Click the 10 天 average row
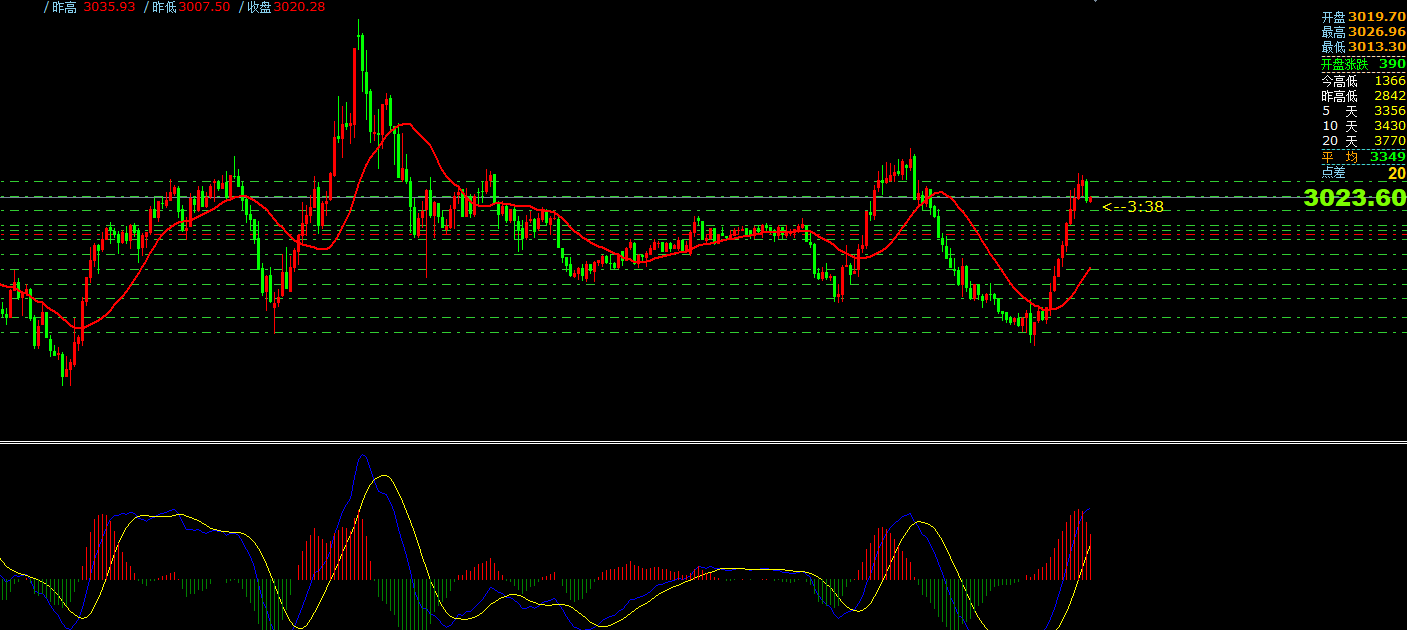 click(1363, 126)
